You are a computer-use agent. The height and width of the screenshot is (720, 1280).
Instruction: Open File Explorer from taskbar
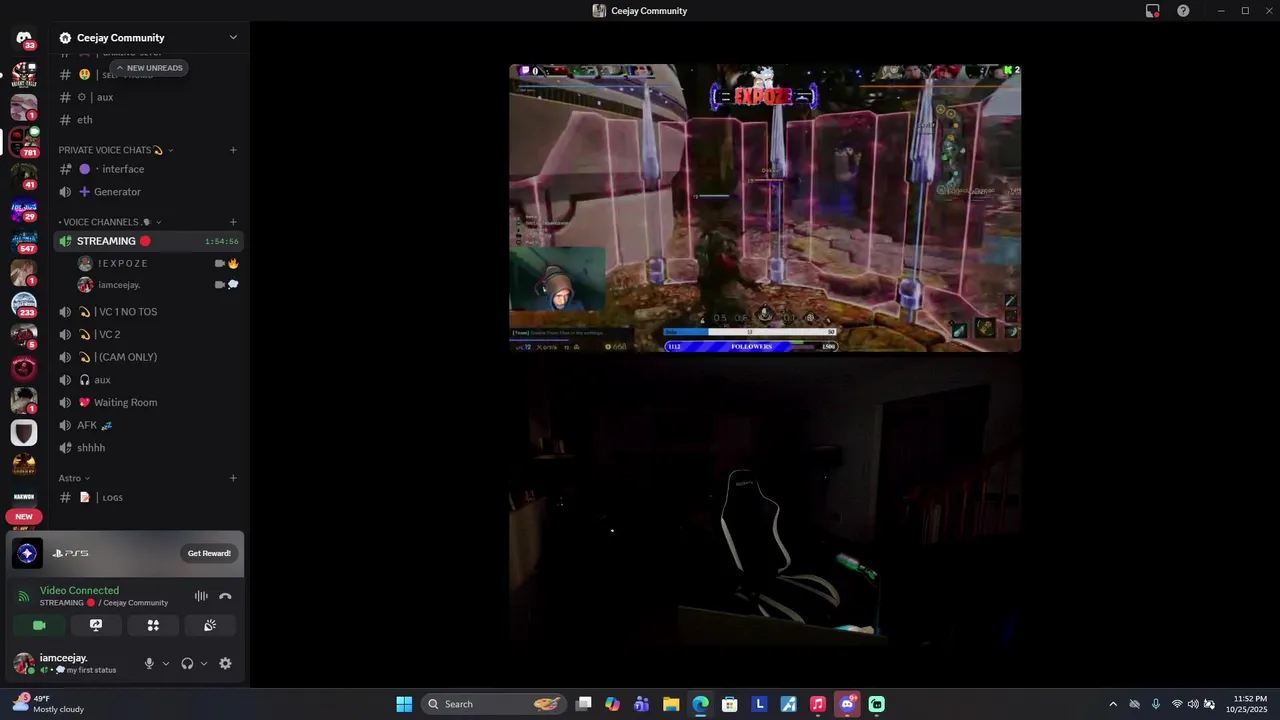[x=671, y=704]
